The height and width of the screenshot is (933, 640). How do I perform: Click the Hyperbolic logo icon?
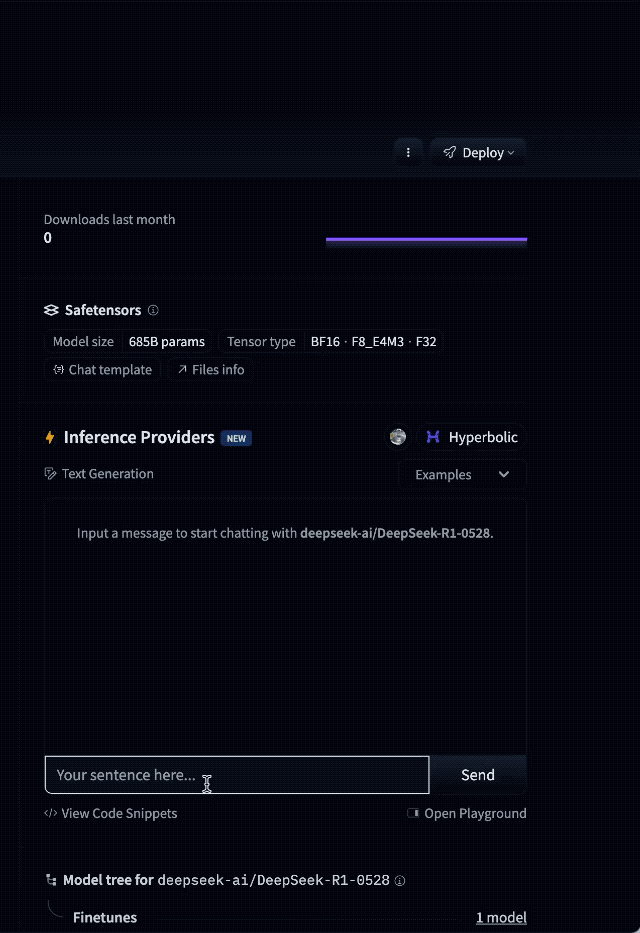[432, 437]
